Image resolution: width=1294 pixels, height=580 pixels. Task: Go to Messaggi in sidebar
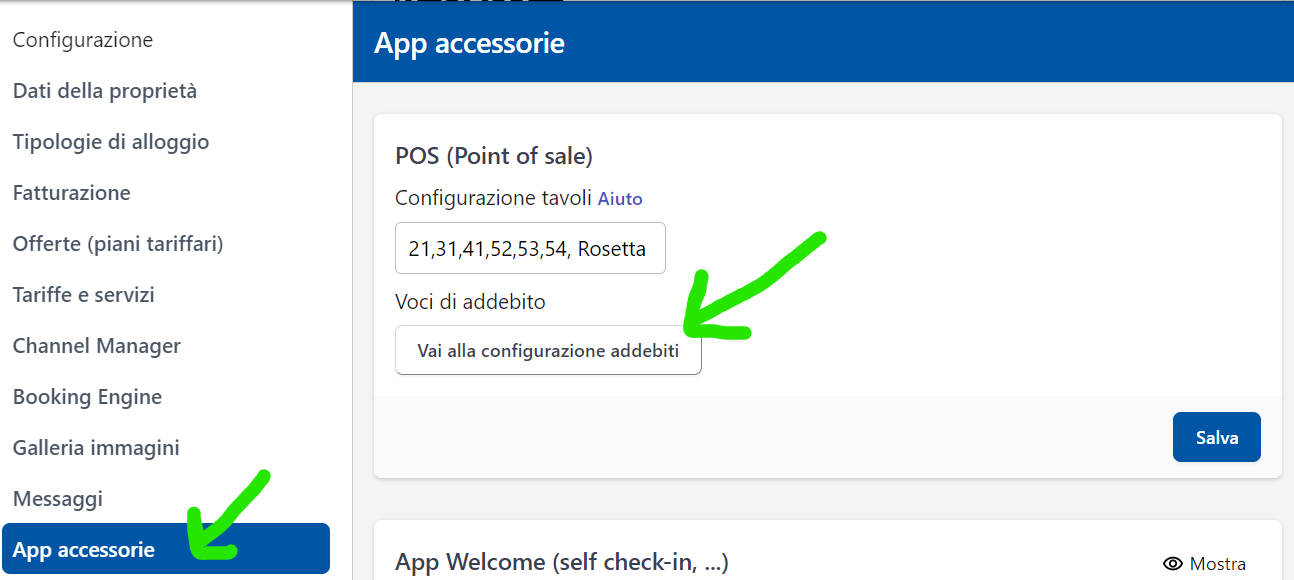(58, 499)
